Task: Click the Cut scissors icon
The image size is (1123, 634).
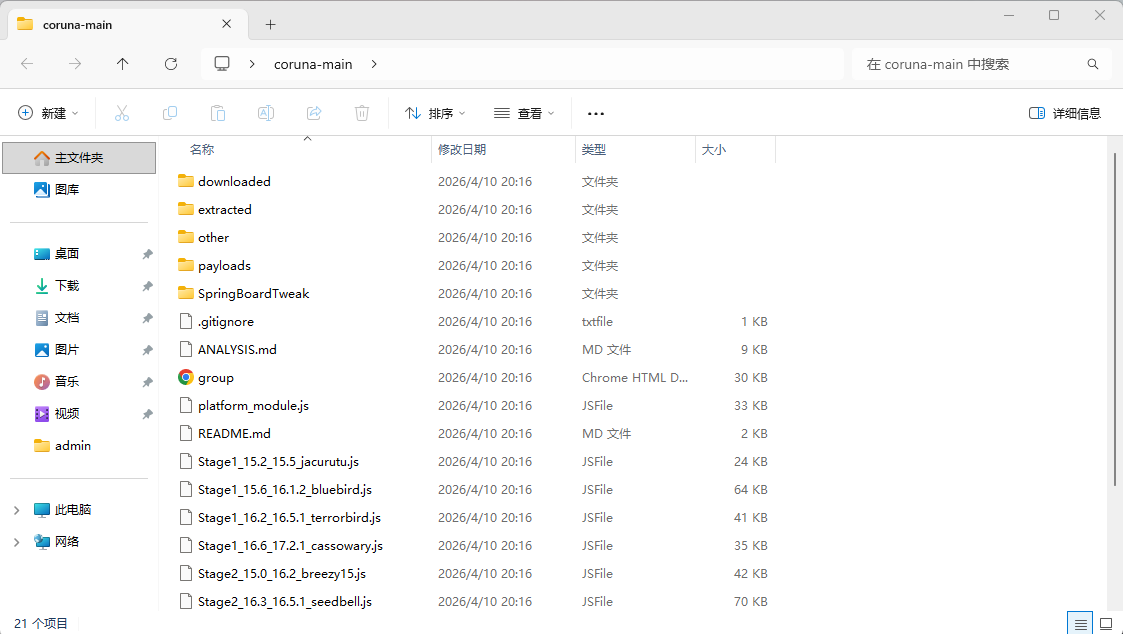Action: (122, 113)
